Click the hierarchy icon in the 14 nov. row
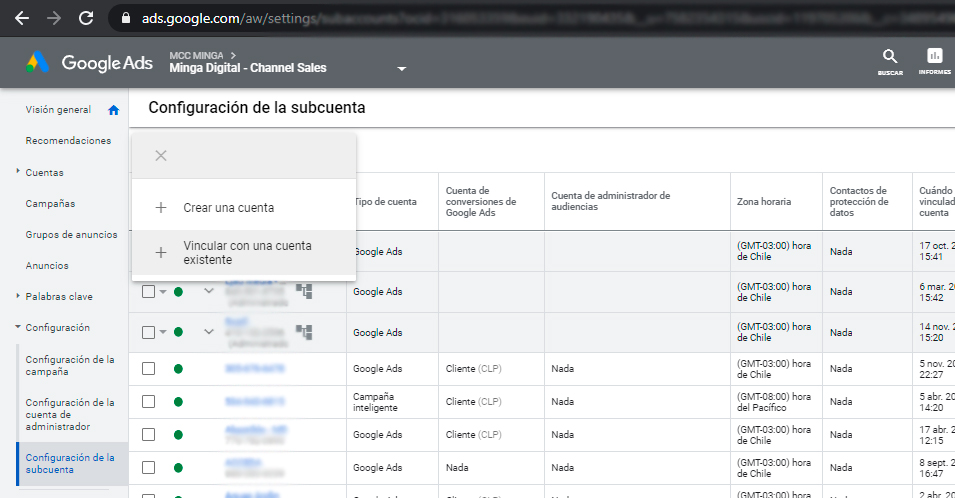 (304, 332)
